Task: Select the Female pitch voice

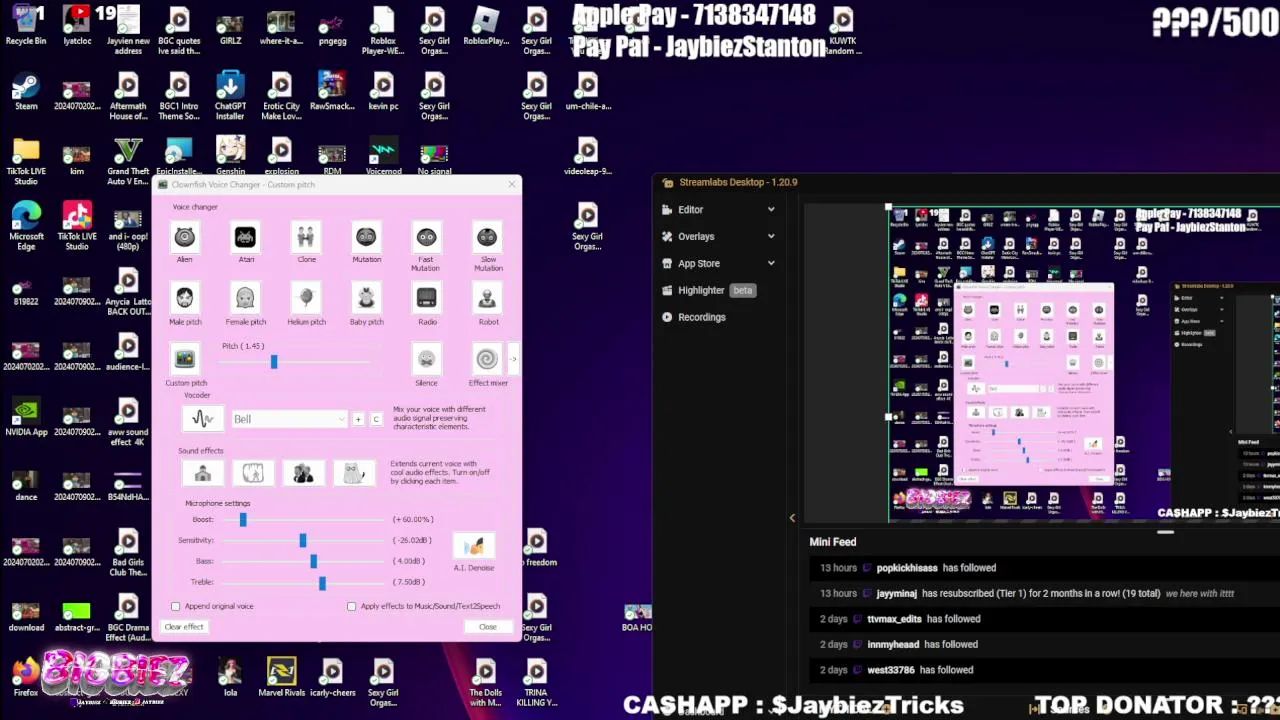Action: pos(245,299)
